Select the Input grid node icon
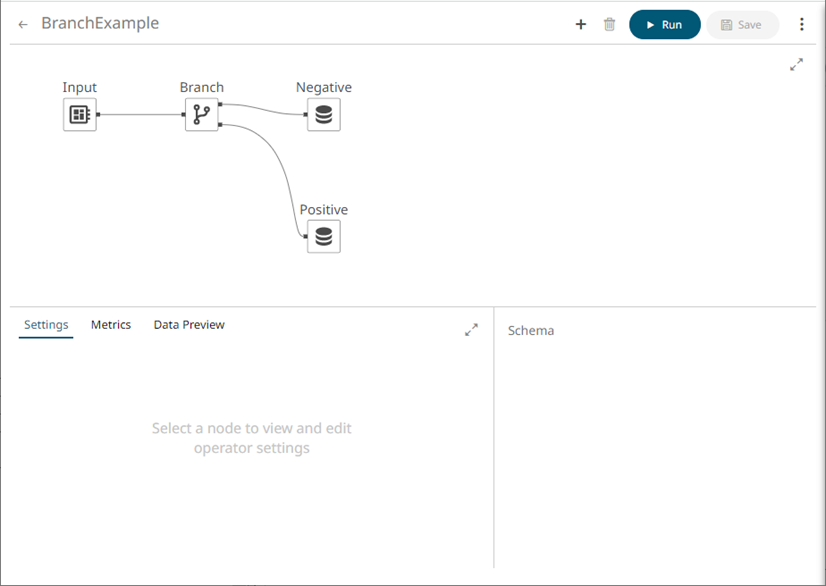The height and width of the screenshot is (586, 826). (80, 114)
